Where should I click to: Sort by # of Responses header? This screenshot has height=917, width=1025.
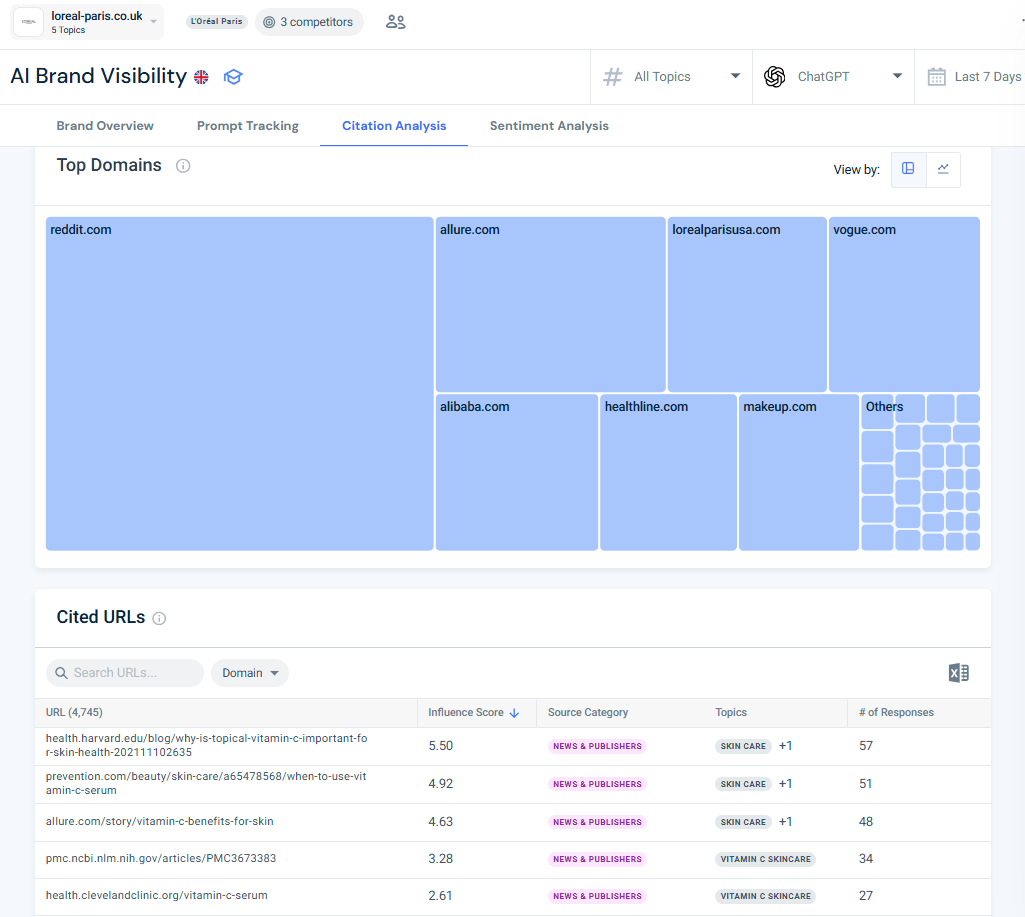coord(896,712)
